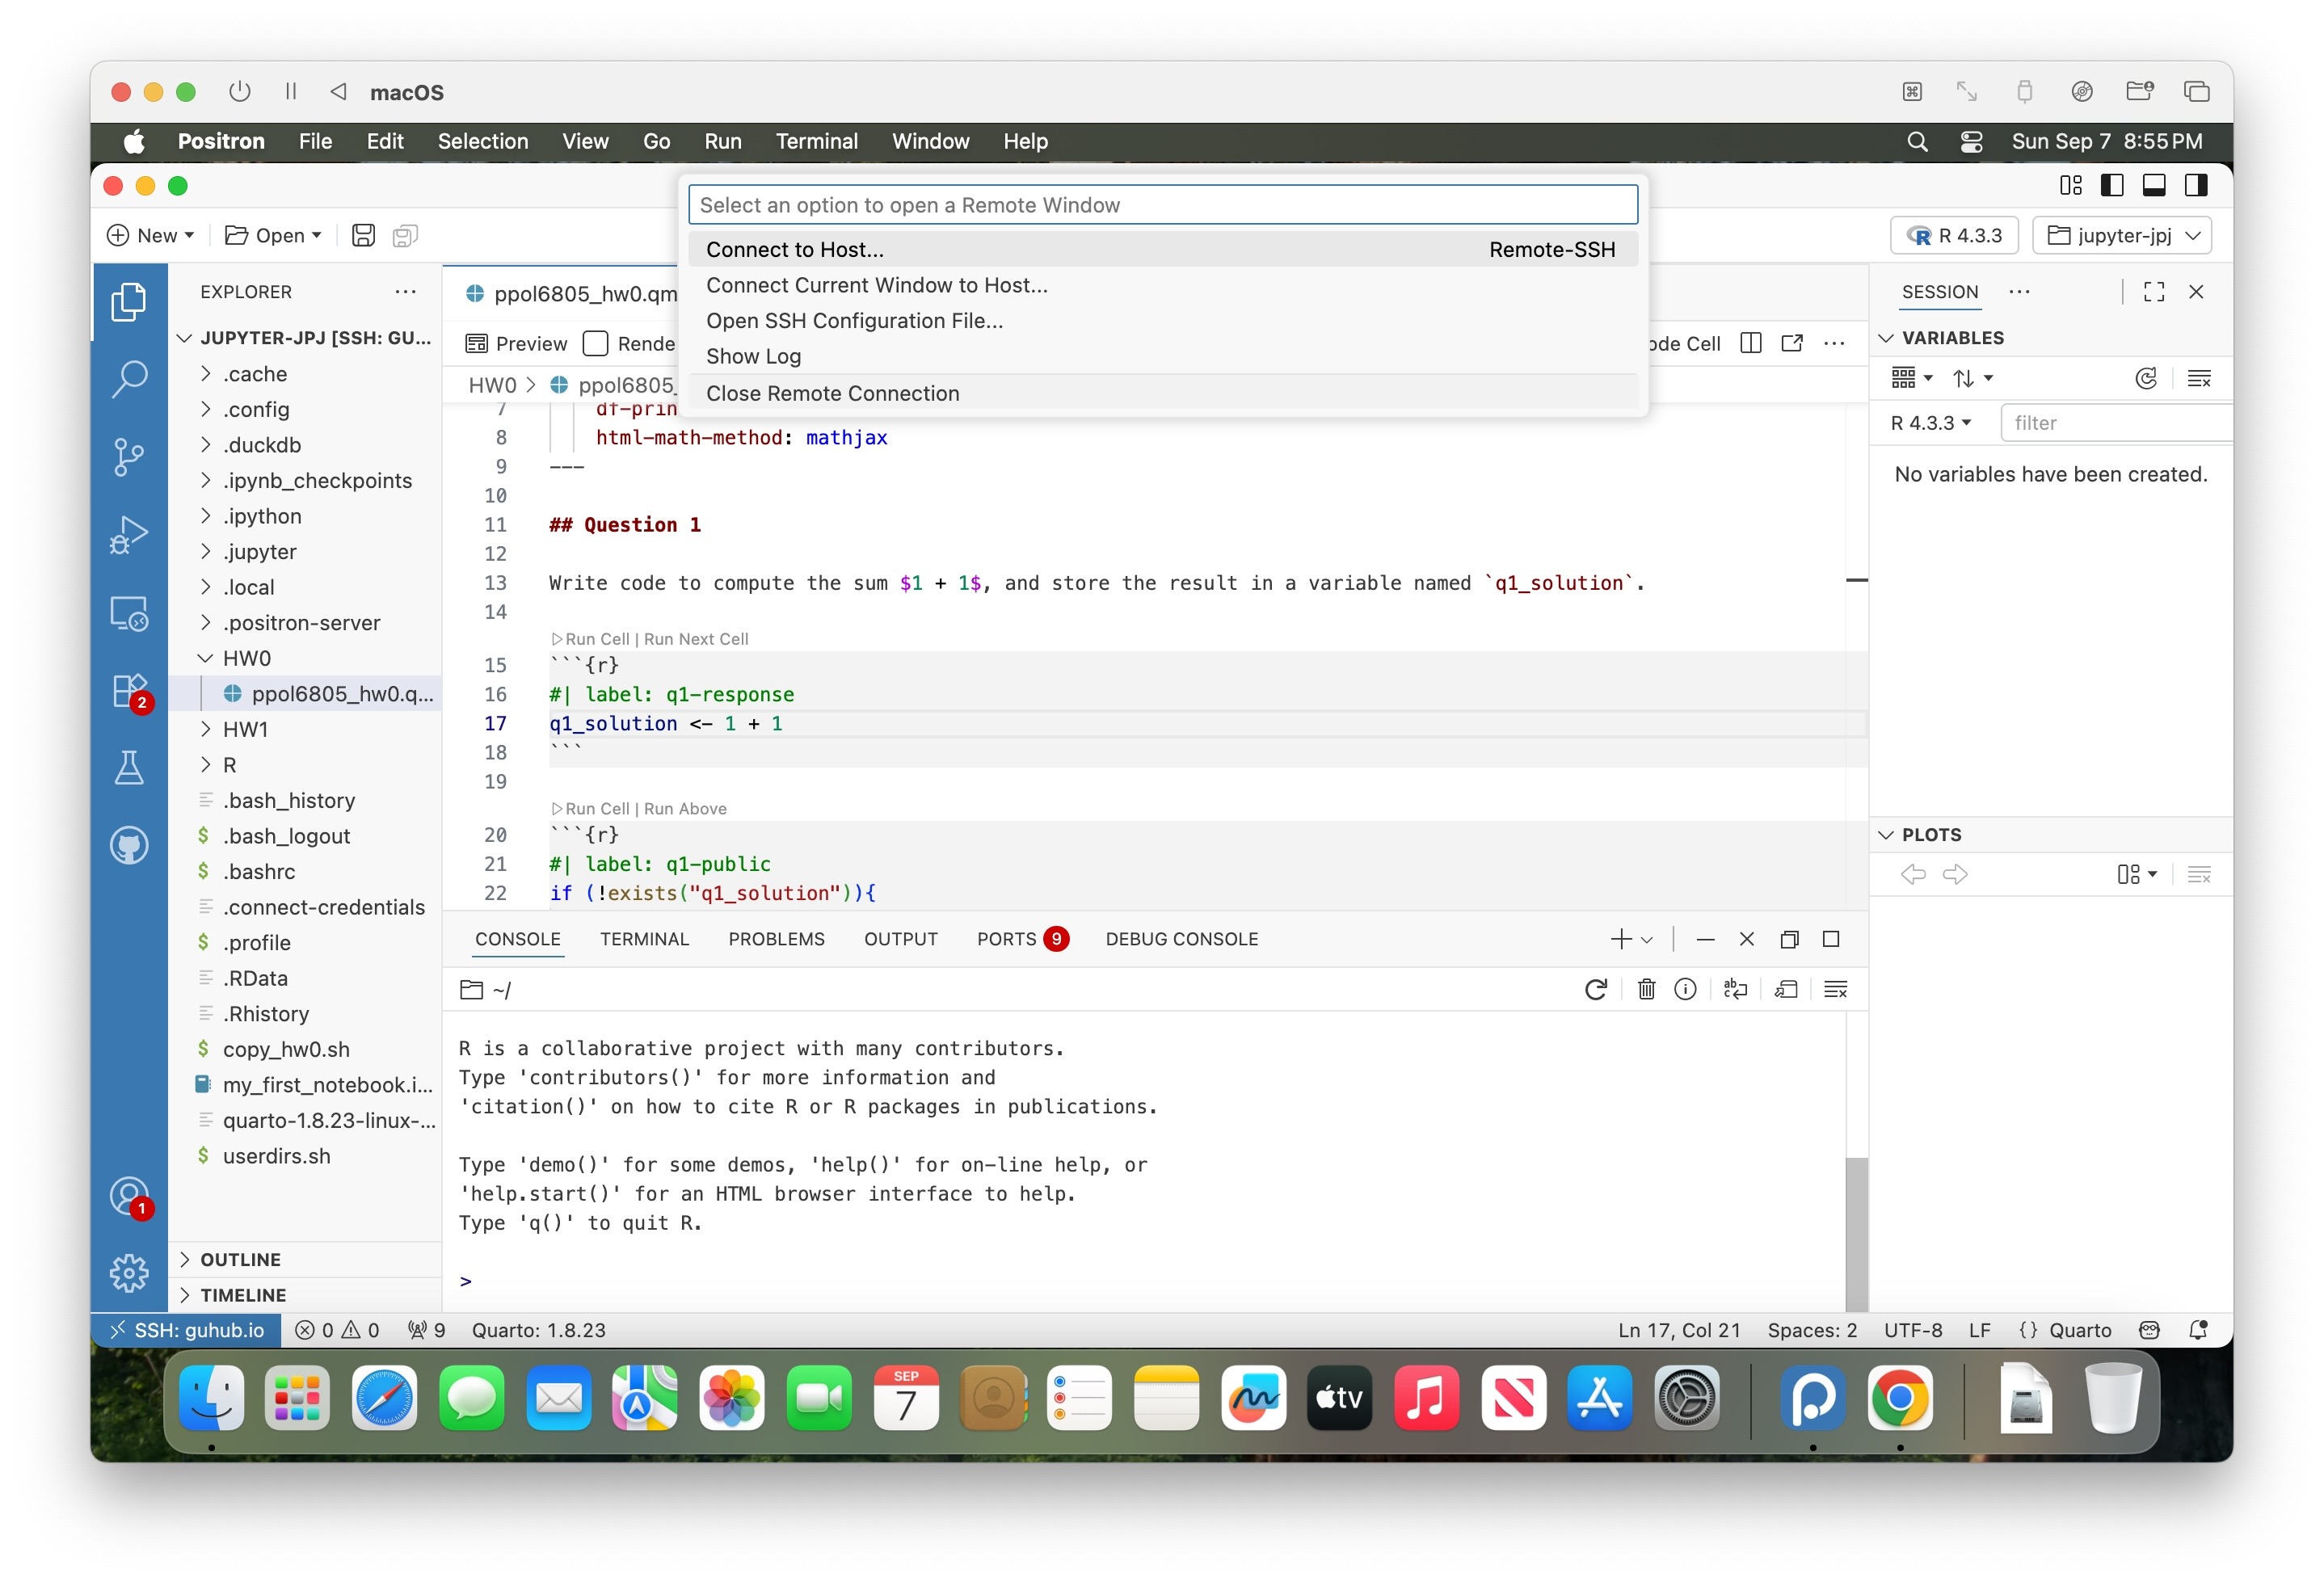Maximize the bottom panel size
The image size is (2324, 1582).
pyautogui.click(x=1831, y=939)
